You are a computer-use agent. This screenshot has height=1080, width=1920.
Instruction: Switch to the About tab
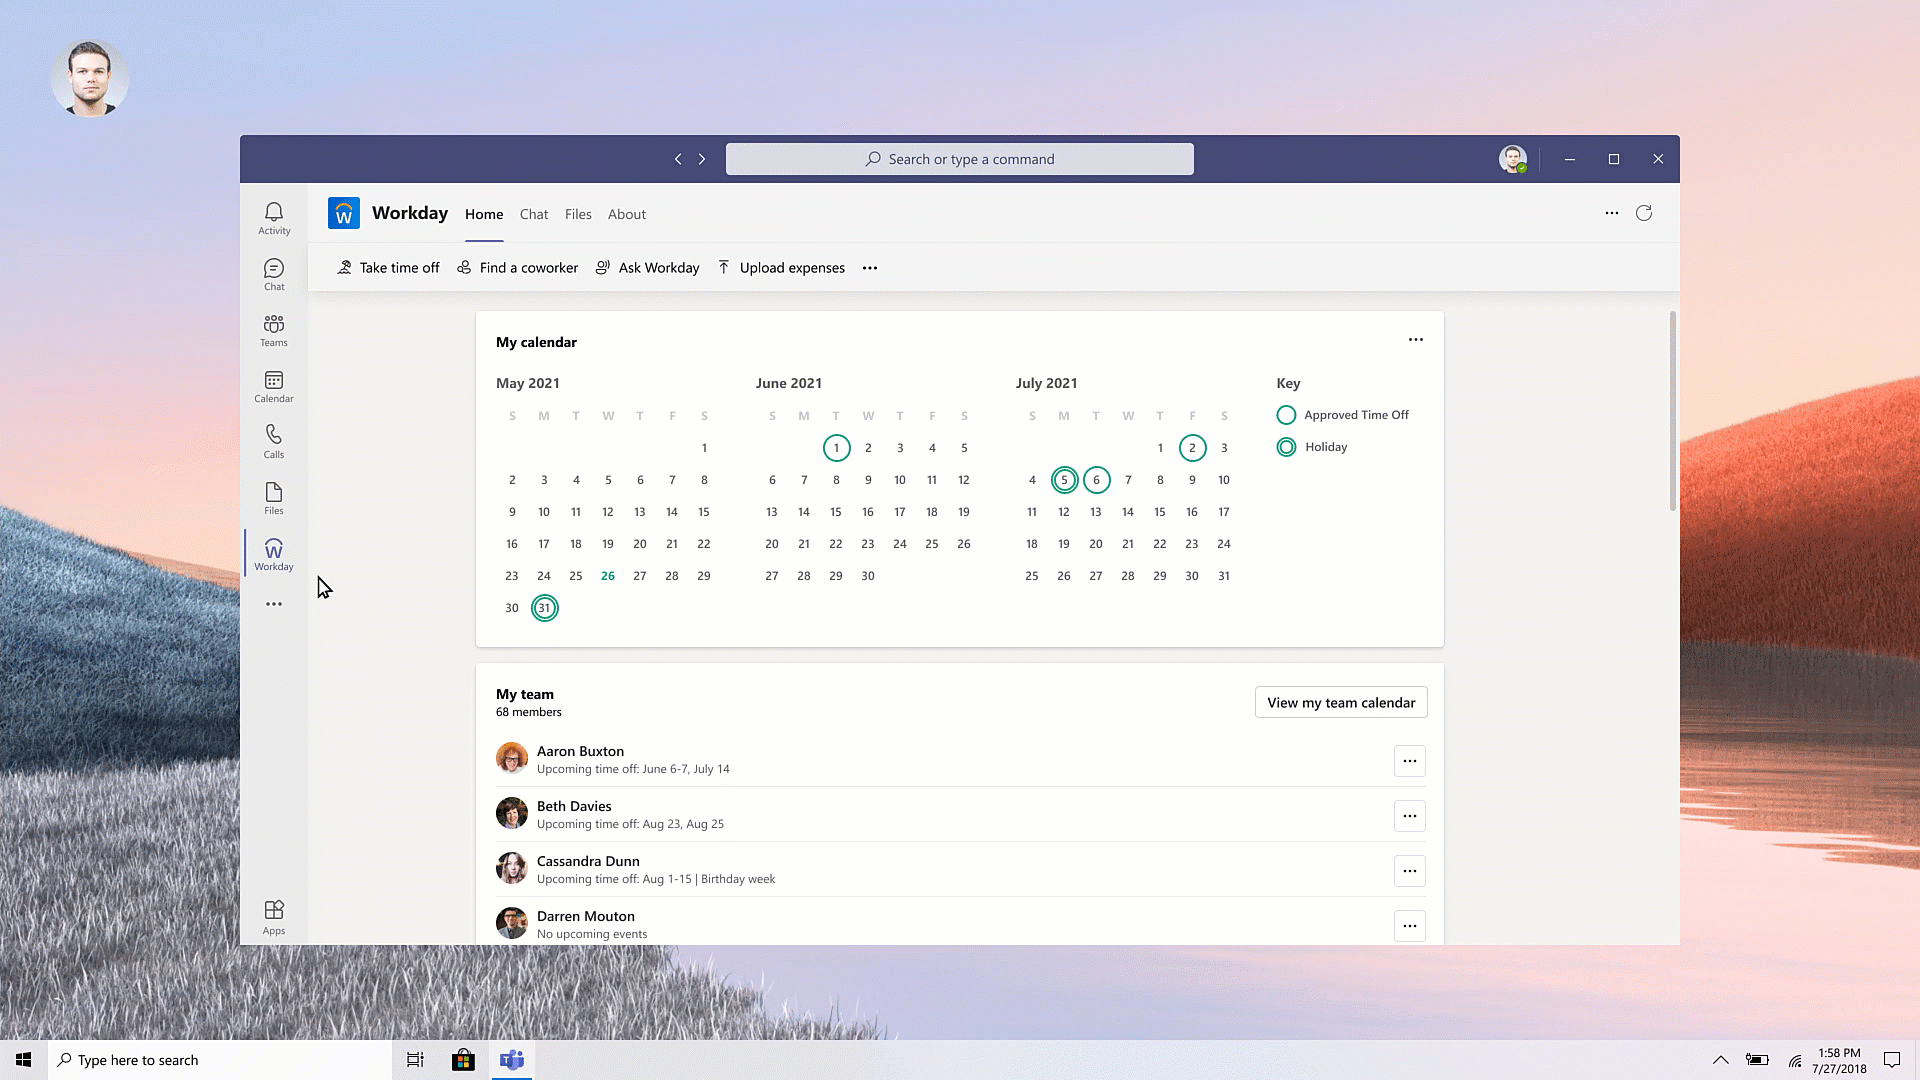[x=627, y=214]
